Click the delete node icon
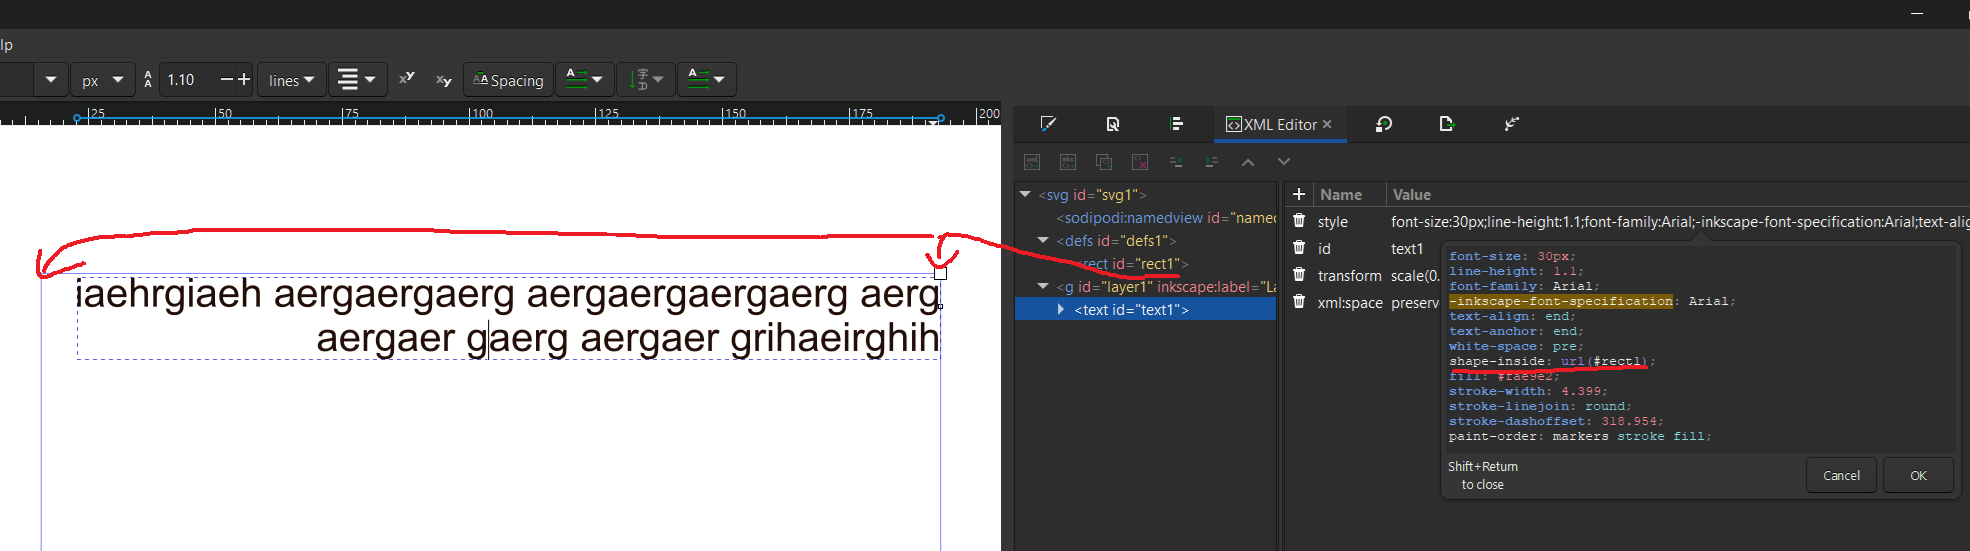Viewport: 1970px width, 551px height. point(1140,162)
